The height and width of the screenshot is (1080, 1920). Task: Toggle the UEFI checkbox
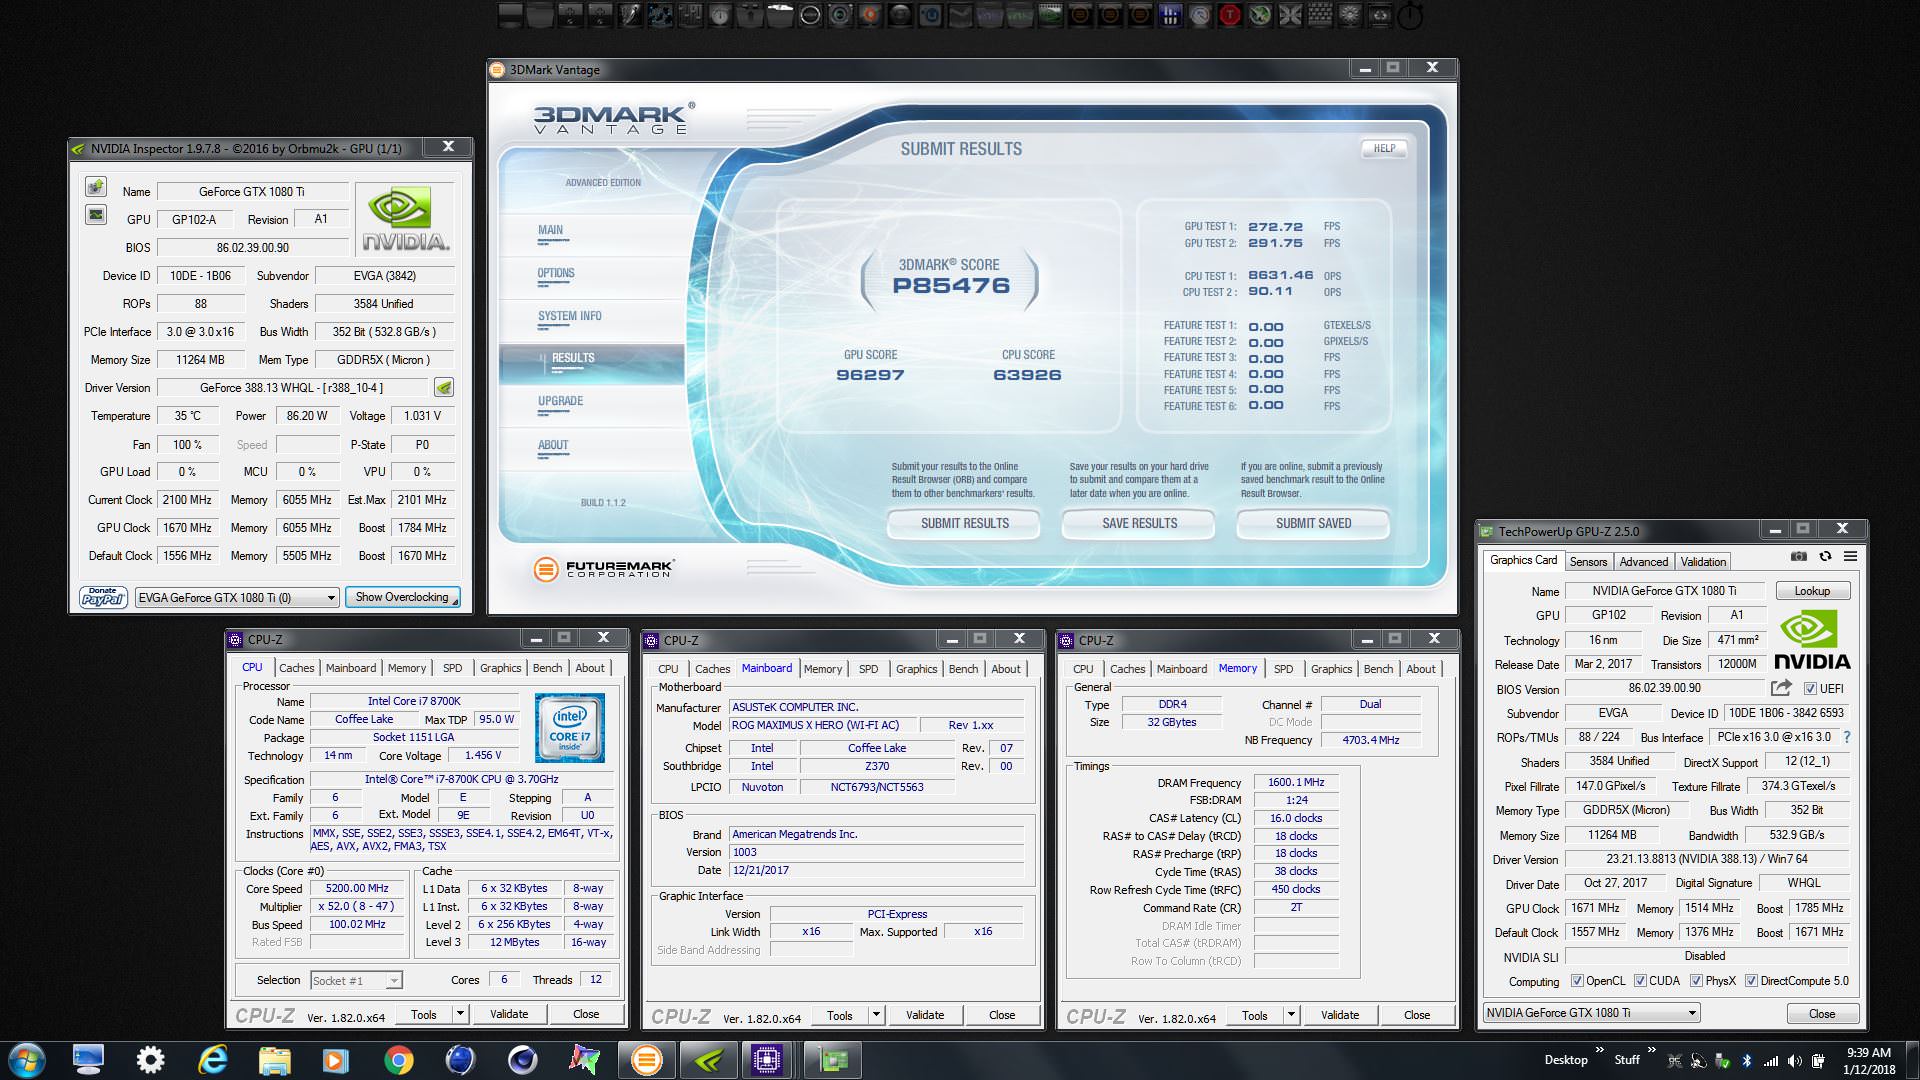pos(1810,689)
